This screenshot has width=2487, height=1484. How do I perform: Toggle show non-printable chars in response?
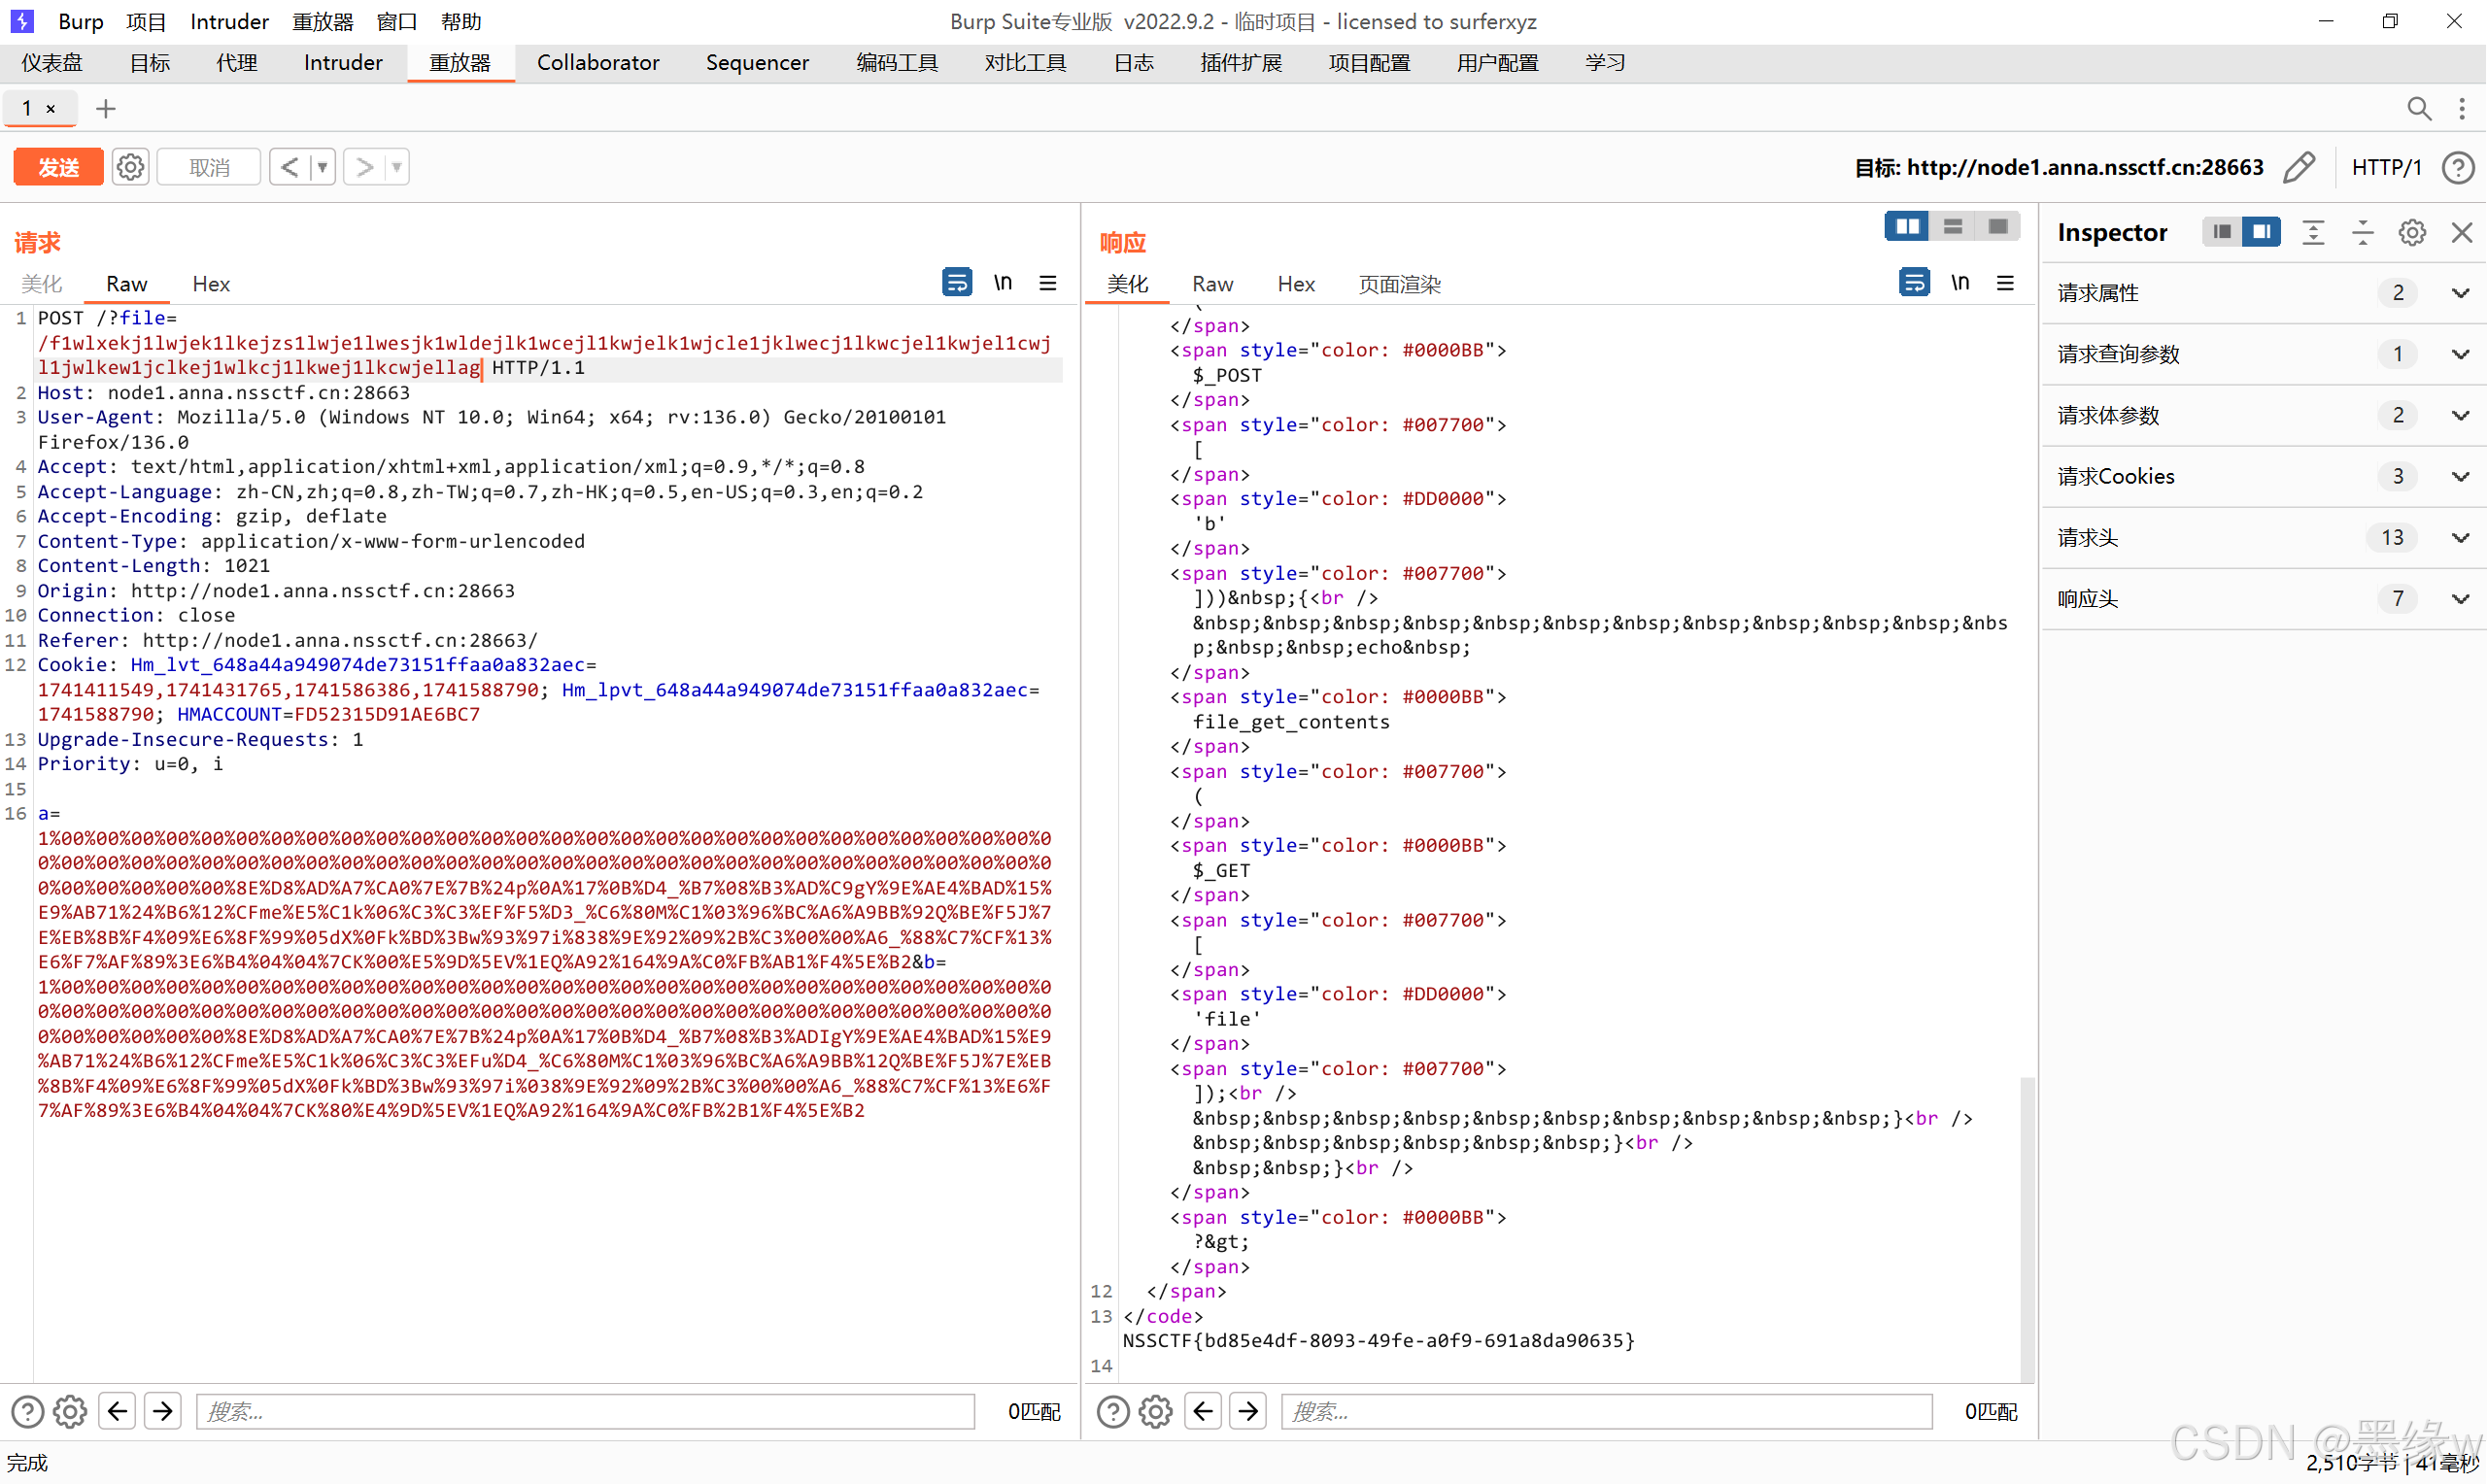pyautogui.click(x=1959, y=283)
